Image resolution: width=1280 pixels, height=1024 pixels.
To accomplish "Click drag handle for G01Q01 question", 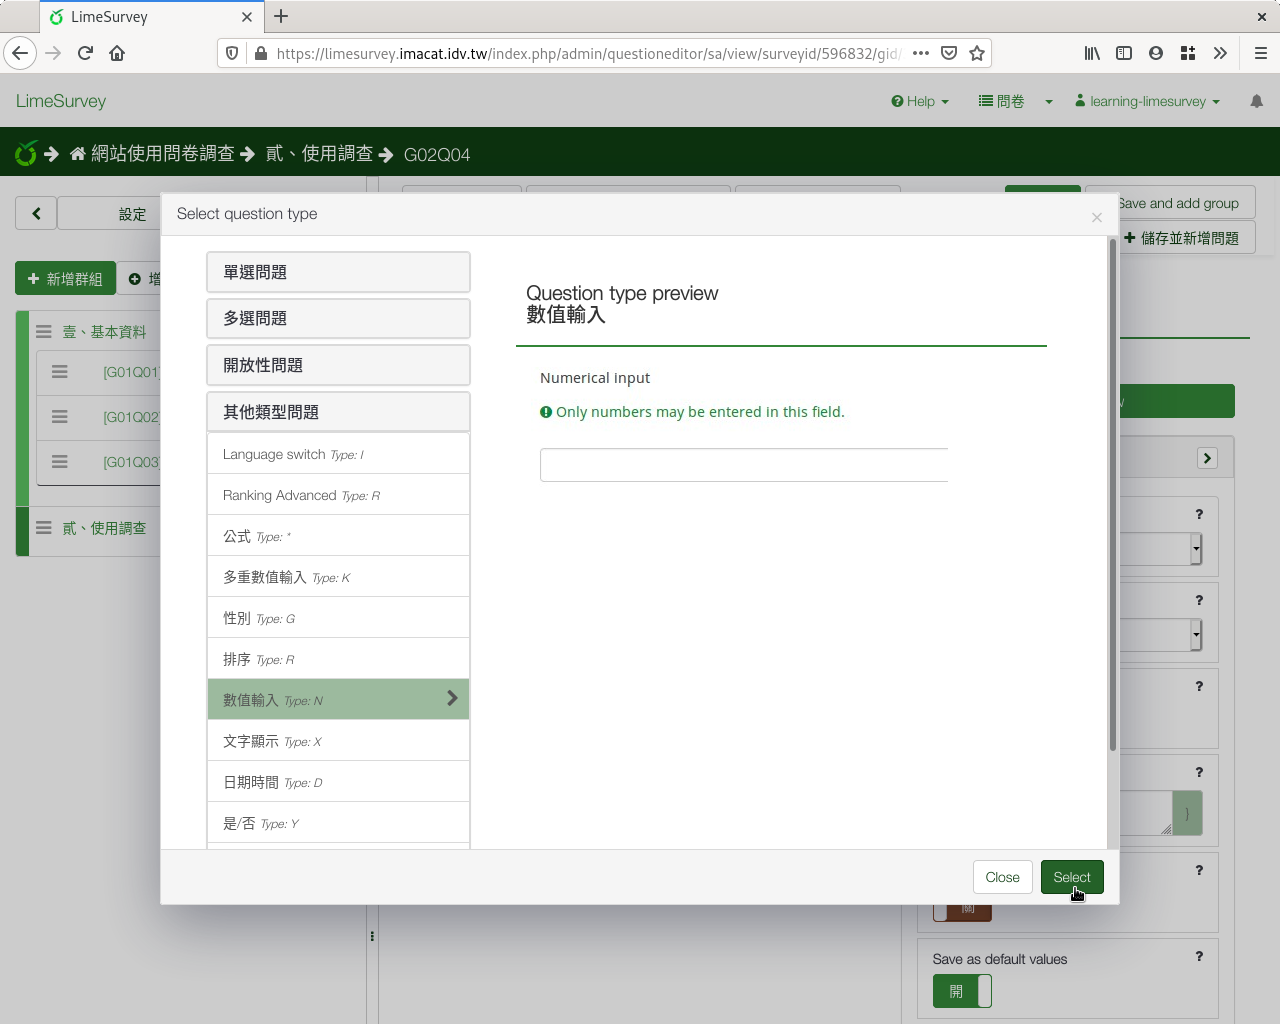I will [x=60, y=372].
